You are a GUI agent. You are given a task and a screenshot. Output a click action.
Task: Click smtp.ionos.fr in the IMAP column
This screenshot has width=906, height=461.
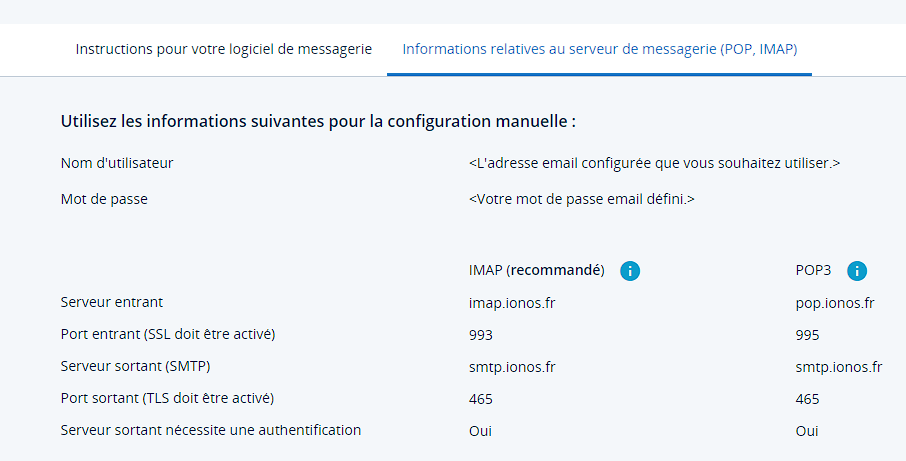click(x=512, y=367)
